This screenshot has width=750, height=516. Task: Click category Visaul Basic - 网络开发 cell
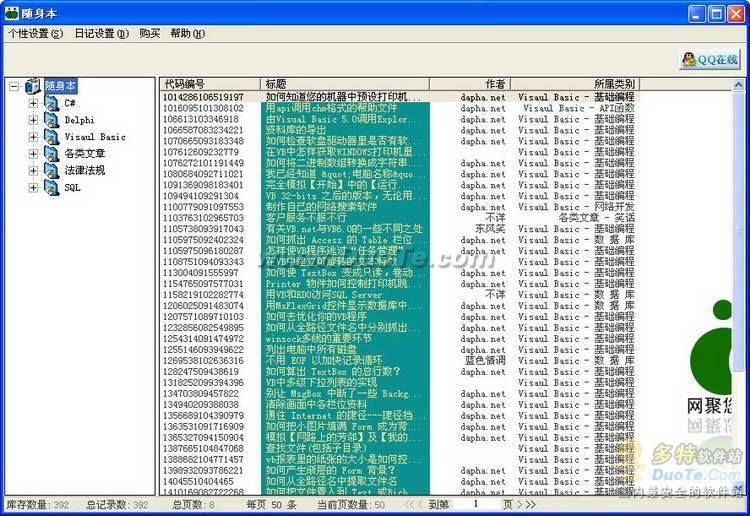tap(576, 207)
